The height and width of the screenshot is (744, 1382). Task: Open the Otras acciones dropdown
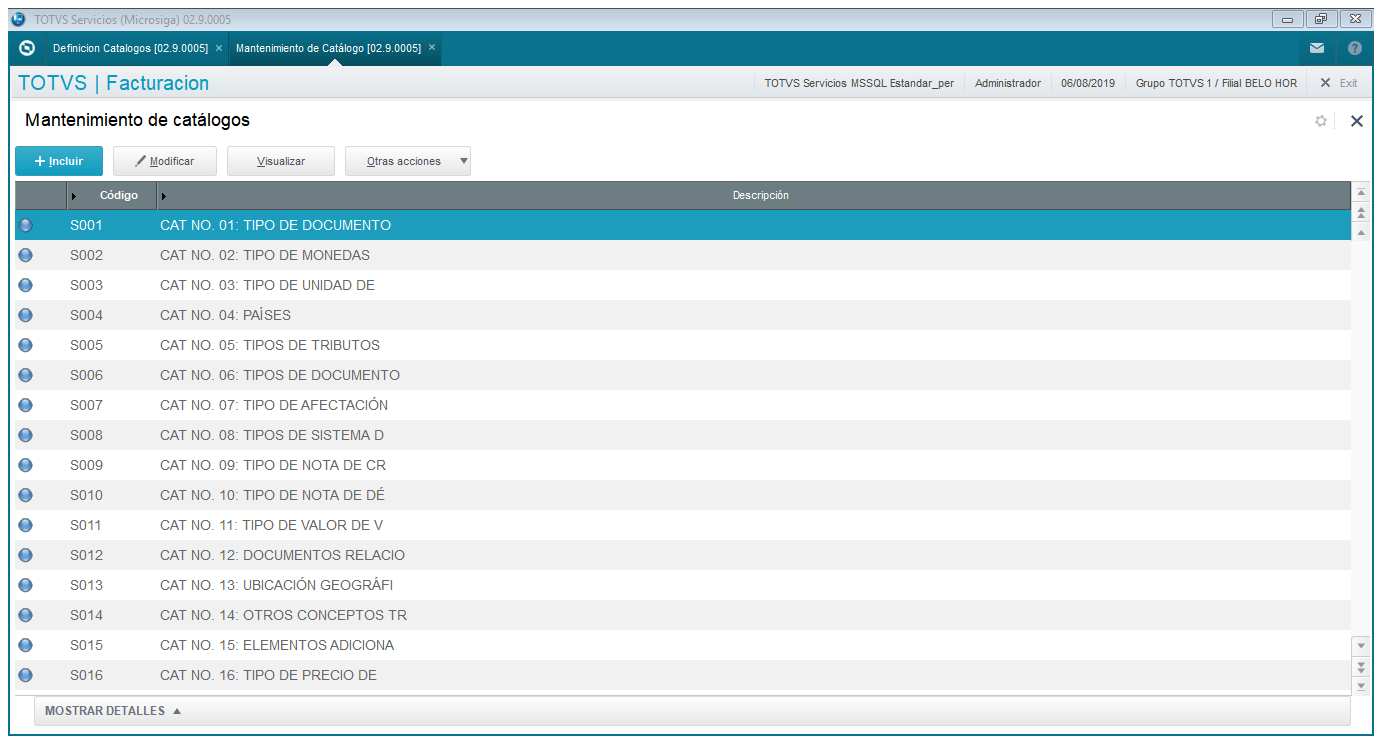[x=408, y=161]
